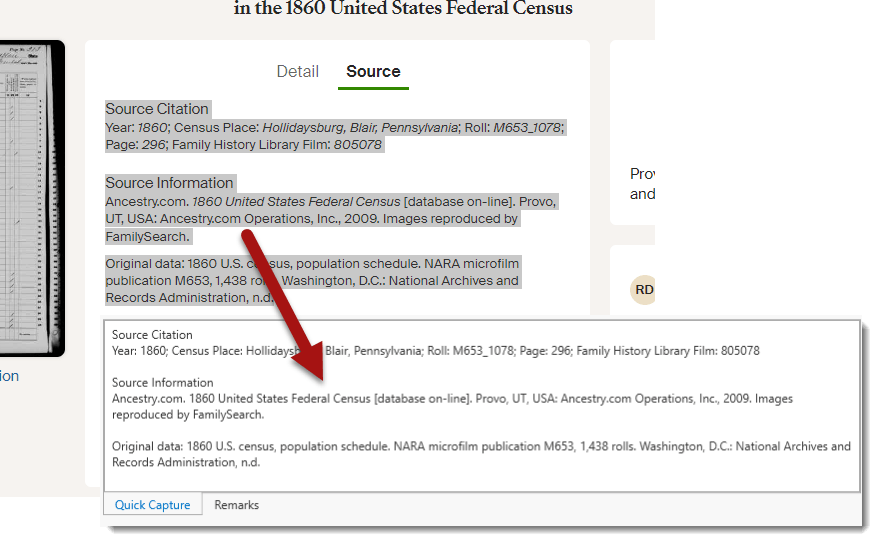Click the 'FamilySearch.' line on the webpage
870x554 pixels.
(148, 236)
